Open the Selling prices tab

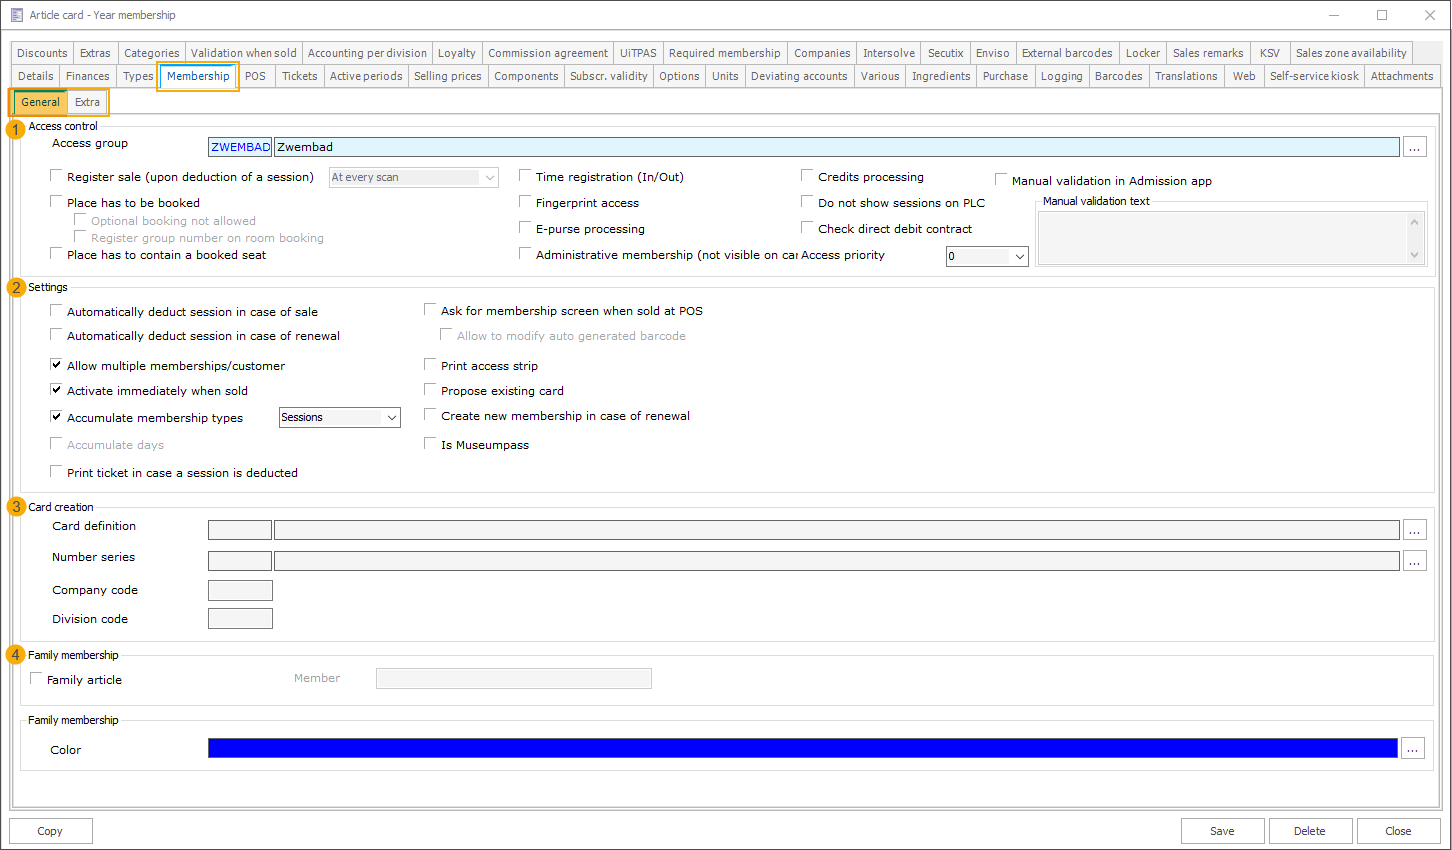(447, 76)
